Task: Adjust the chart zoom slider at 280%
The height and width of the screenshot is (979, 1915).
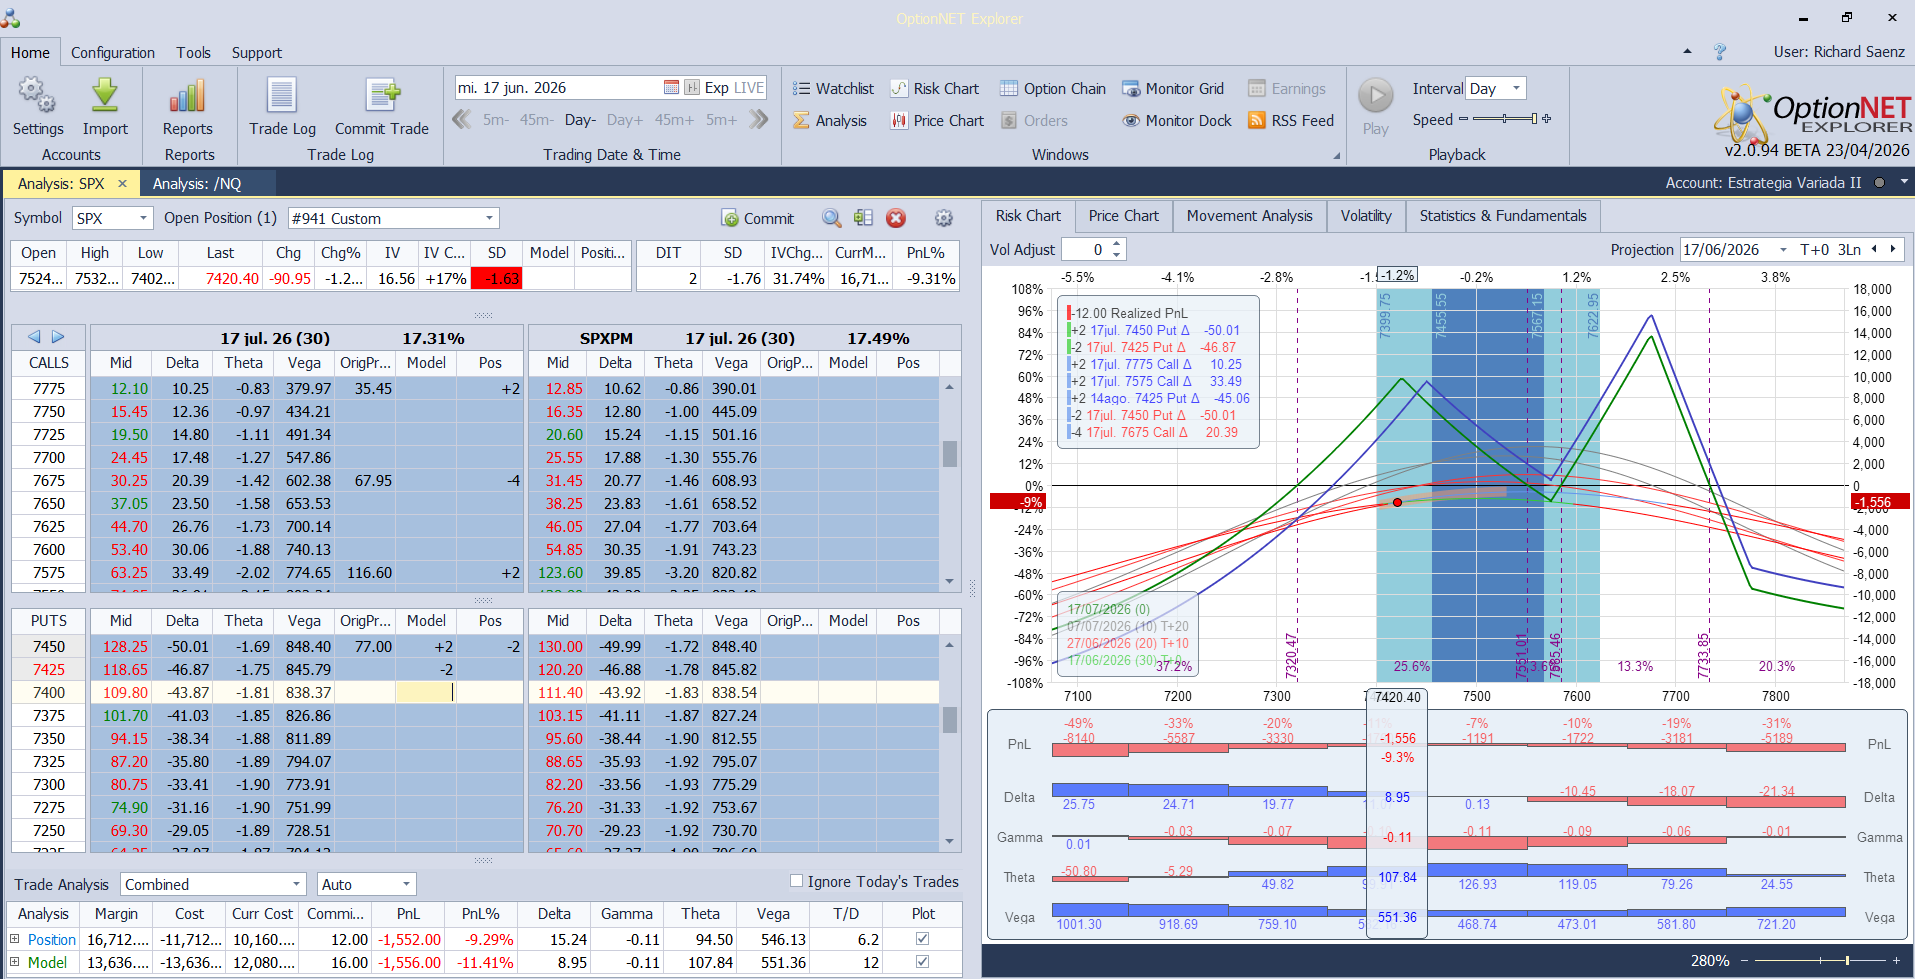Action: pyautogui.click(x=1819, y=961)
